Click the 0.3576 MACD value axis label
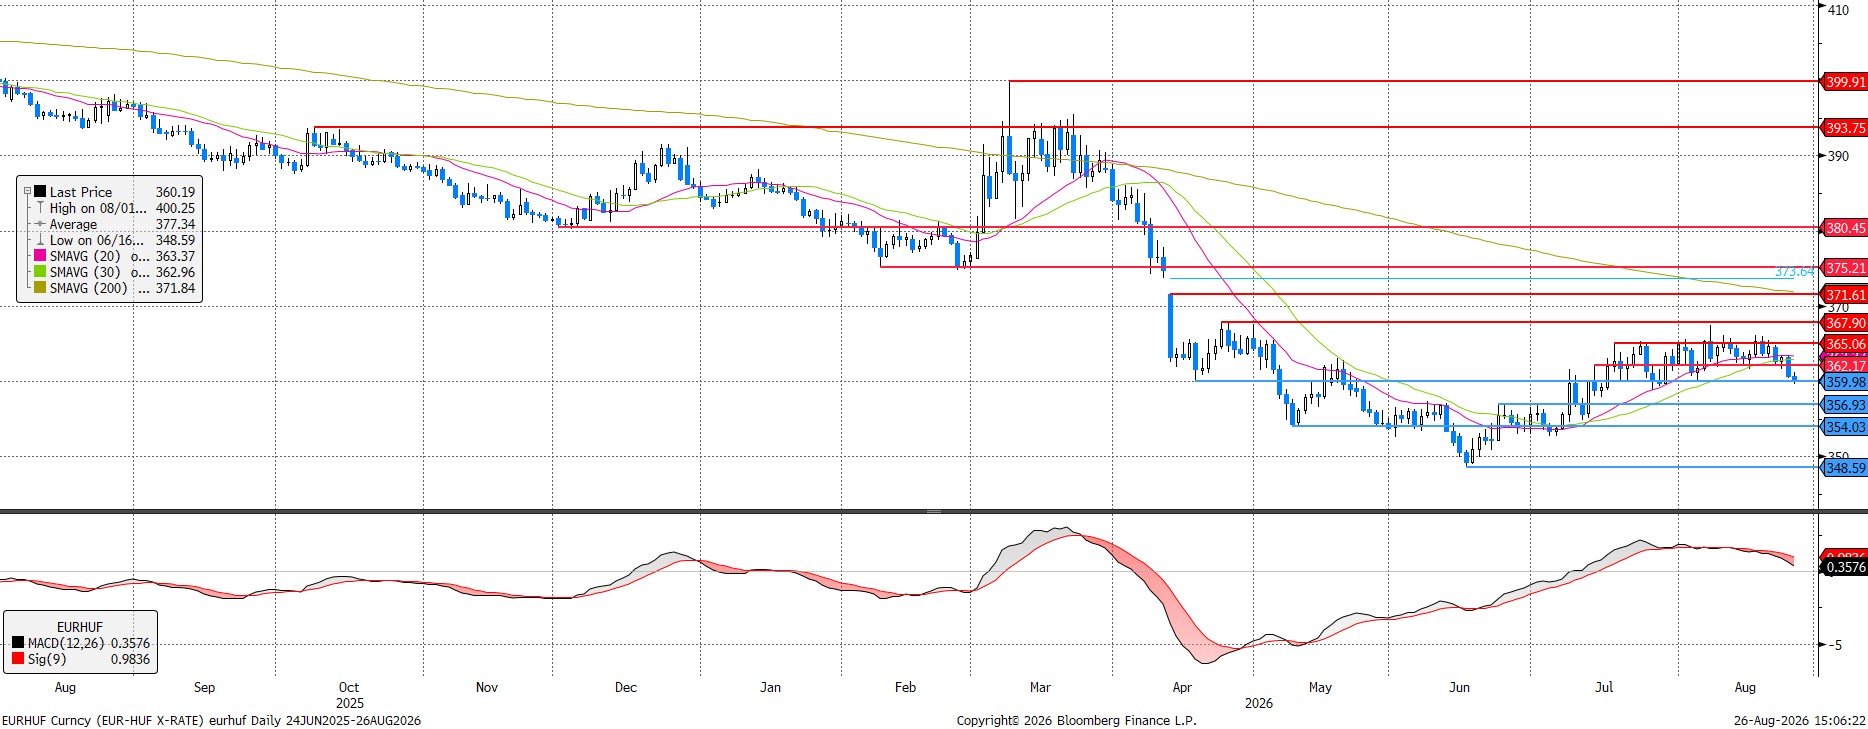 [1845, 567]
